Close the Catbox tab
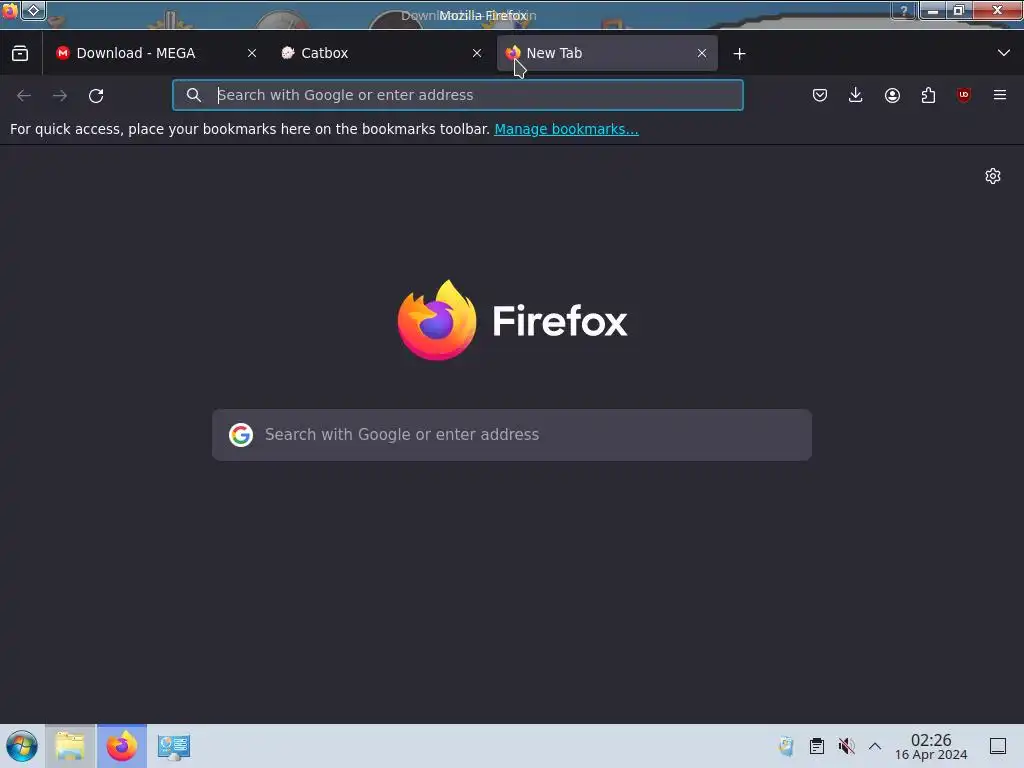 (477, 54)
